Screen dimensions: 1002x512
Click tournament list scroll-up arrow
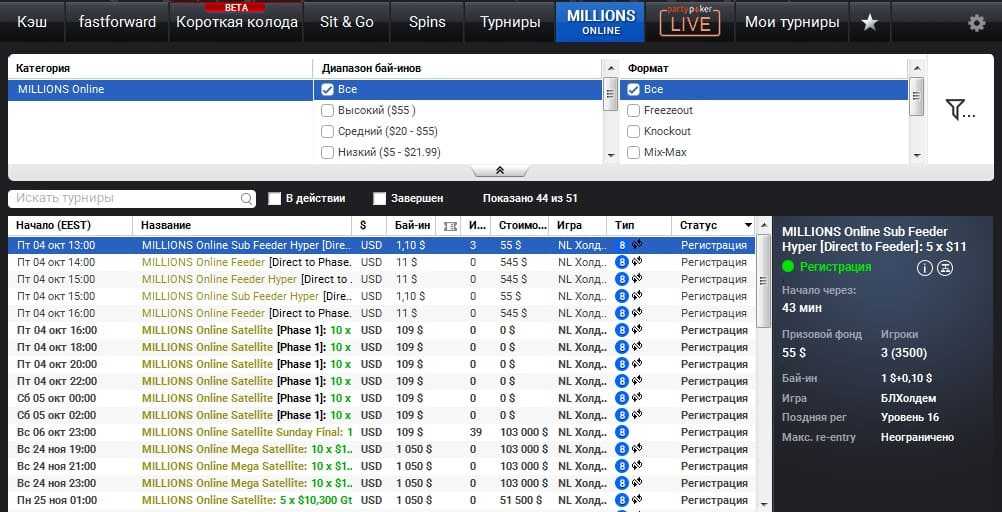(763, 226)
